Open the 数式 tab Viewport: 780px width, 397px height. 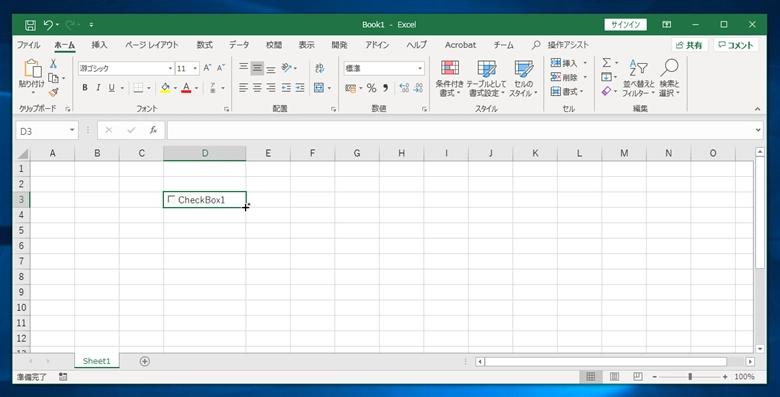click(x=204, y=45)
